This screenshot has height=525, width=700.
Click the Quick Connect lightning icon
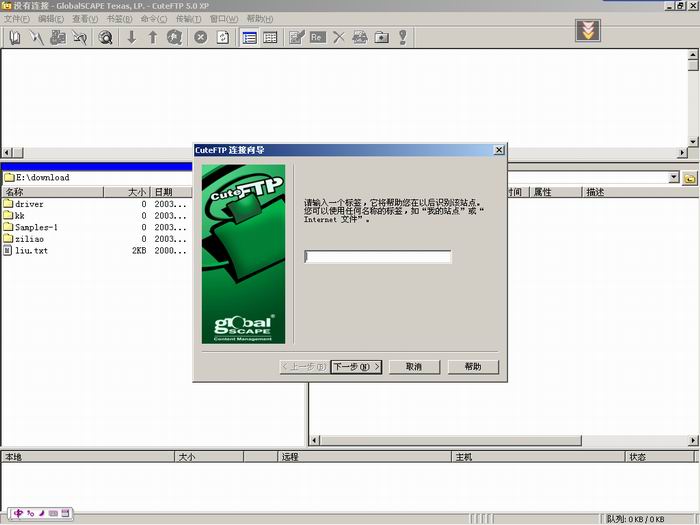click(x=37, y=38)
